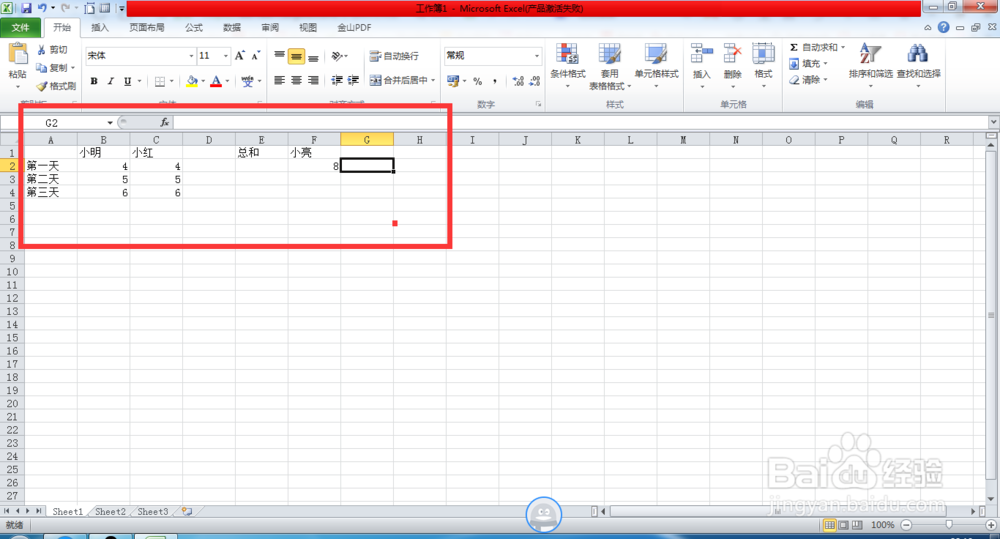Click 自动求和 AutoSum button
The width and height of the screenshot is (1000, 539).
pyautogui.click(x=813, y=47)
